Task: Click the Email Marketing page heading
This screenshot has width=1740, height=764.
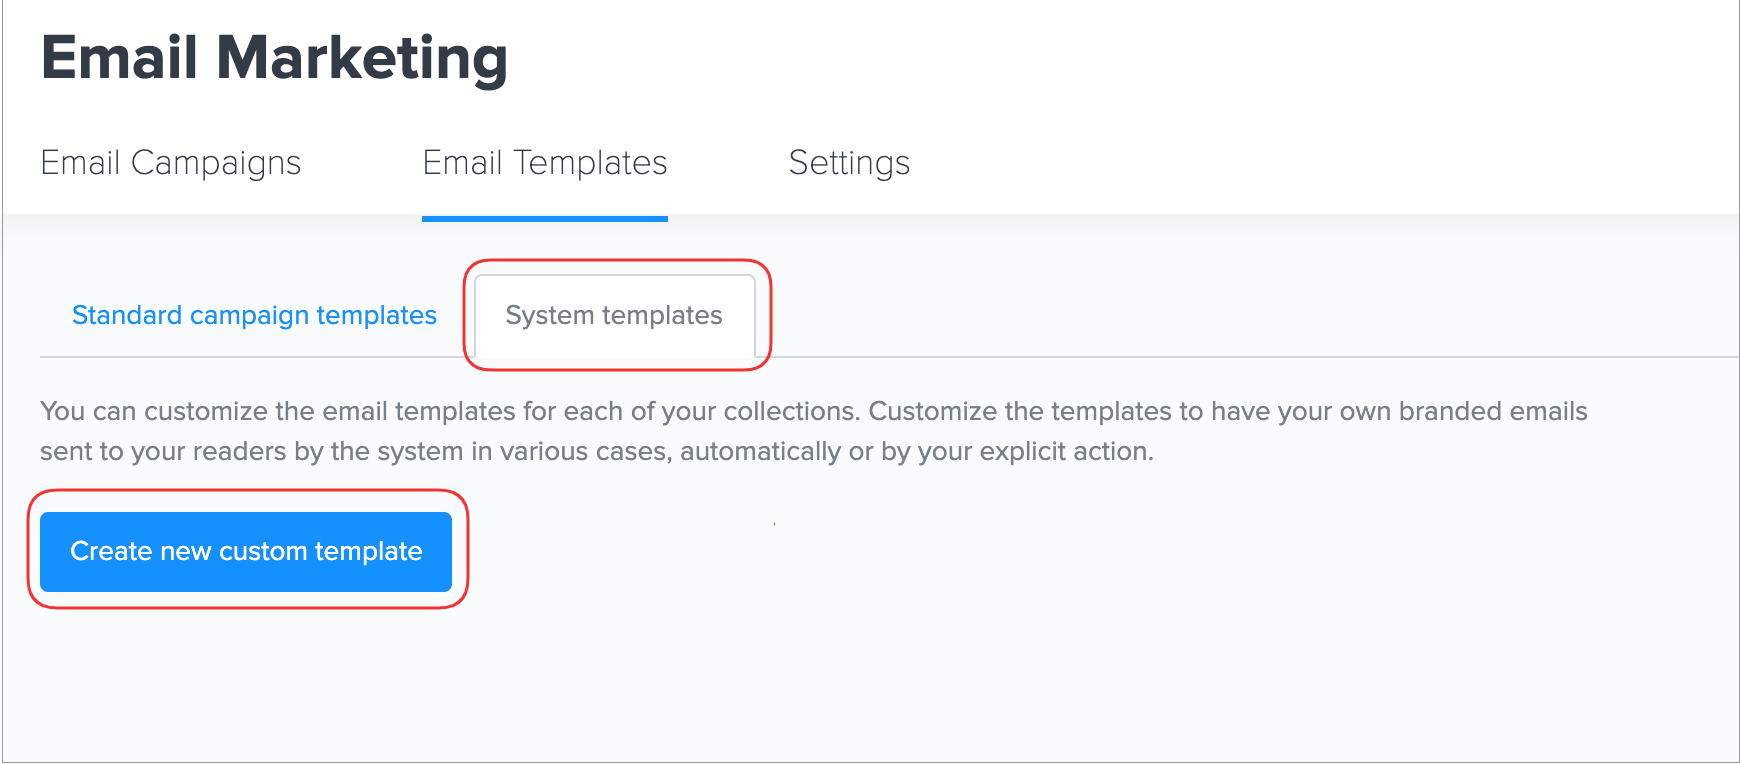Action: [x=274, y=58]
